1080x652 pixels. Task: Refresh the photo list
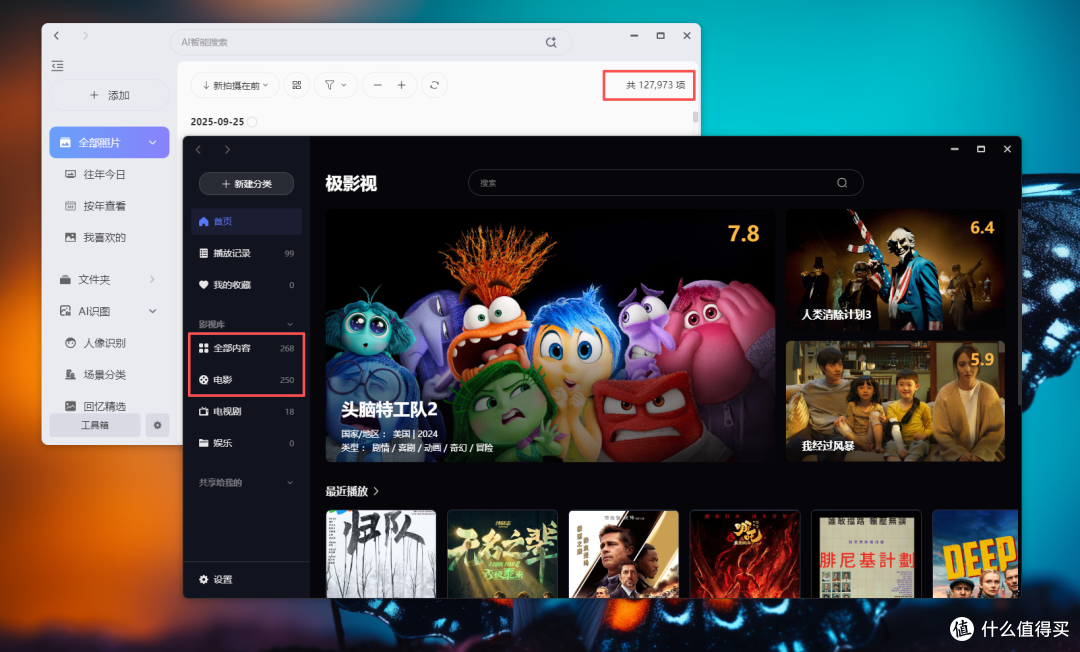(434, 85)
